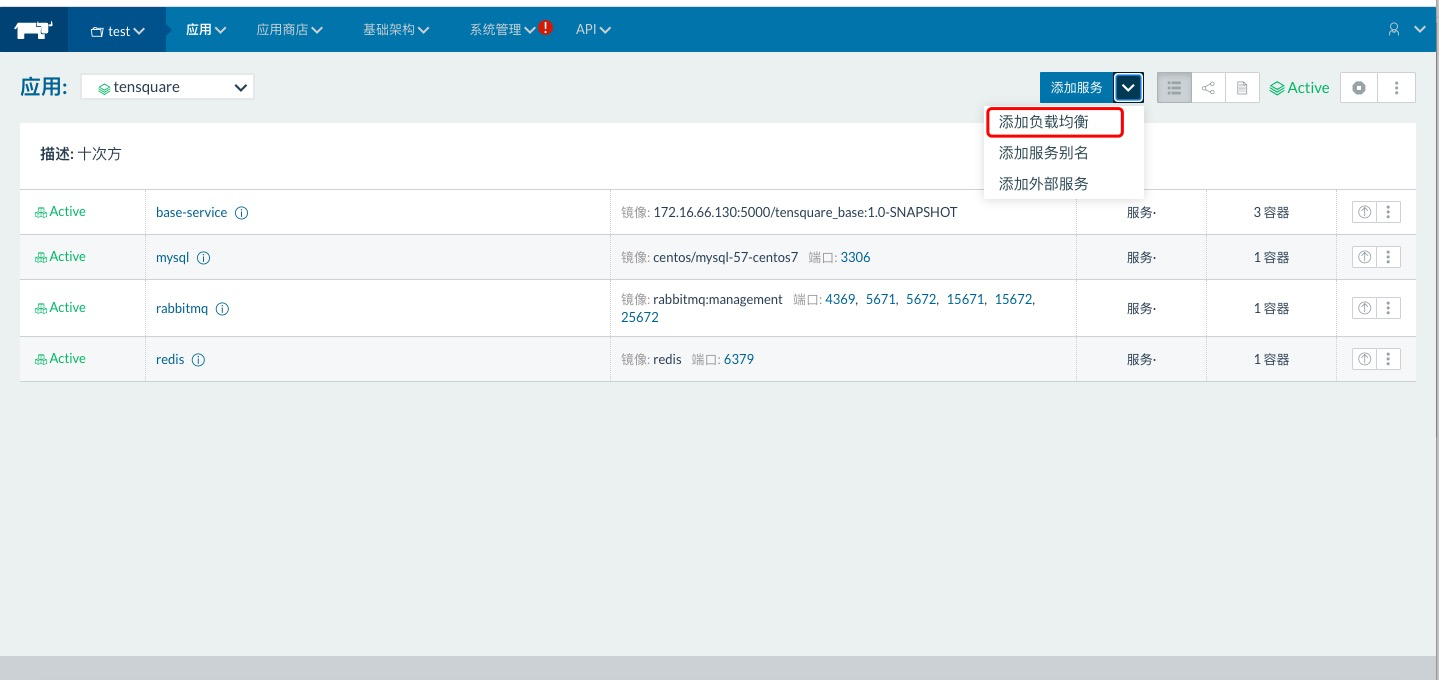Select 添加服务别名 from the dropdown

[1044, 153]
